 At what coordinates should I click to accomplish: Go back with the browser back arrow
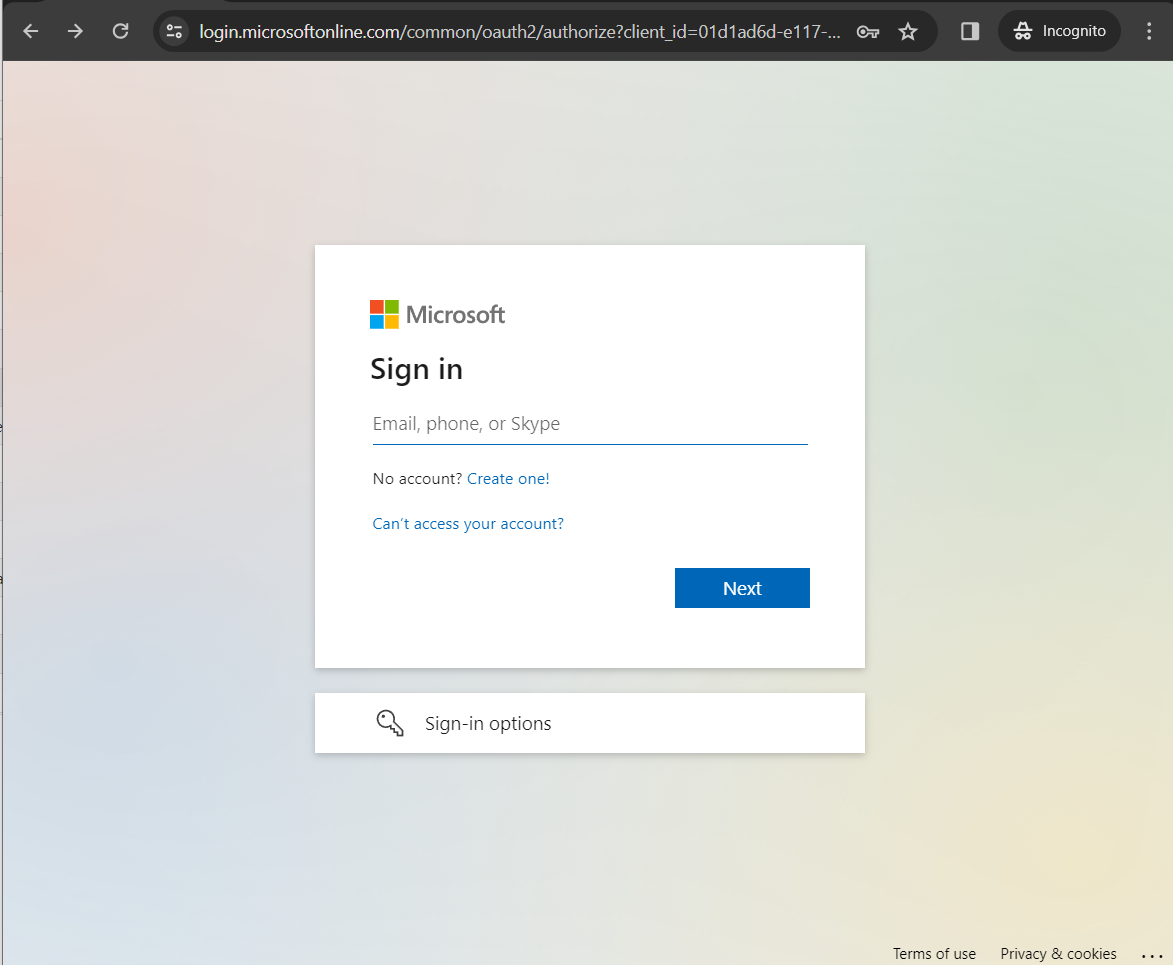click(31, 31)
